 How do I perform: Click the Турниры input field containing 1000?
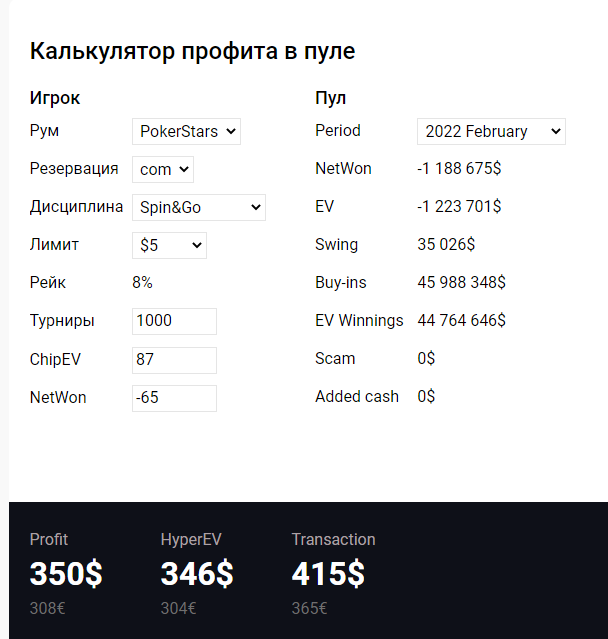tap(174, 321)
